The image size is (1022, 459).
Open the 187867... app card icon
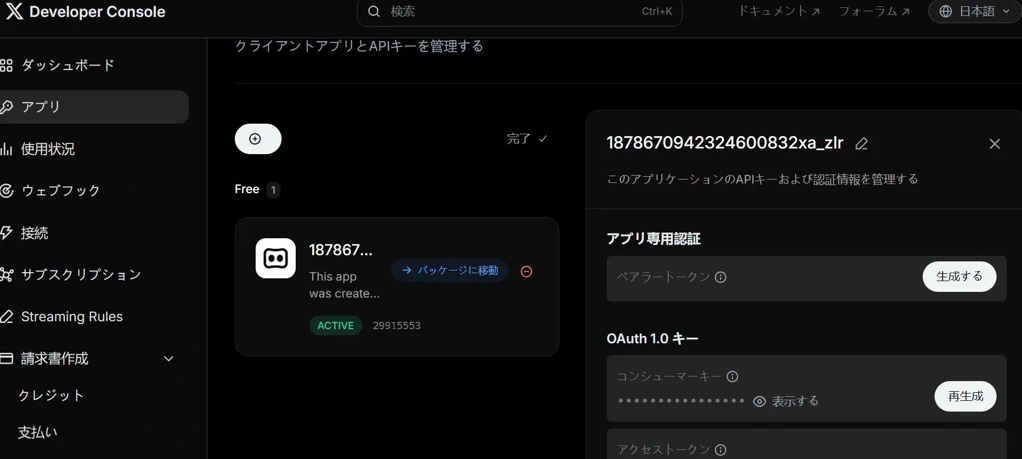point(276,258)
